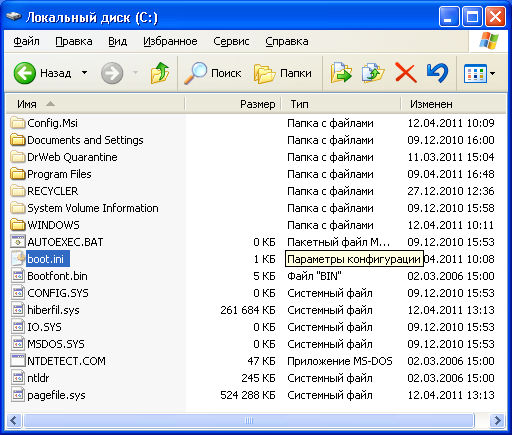The image size is (512, 435).
Task: Select the System Volume Information folder icon
Action: coord(18,208)
